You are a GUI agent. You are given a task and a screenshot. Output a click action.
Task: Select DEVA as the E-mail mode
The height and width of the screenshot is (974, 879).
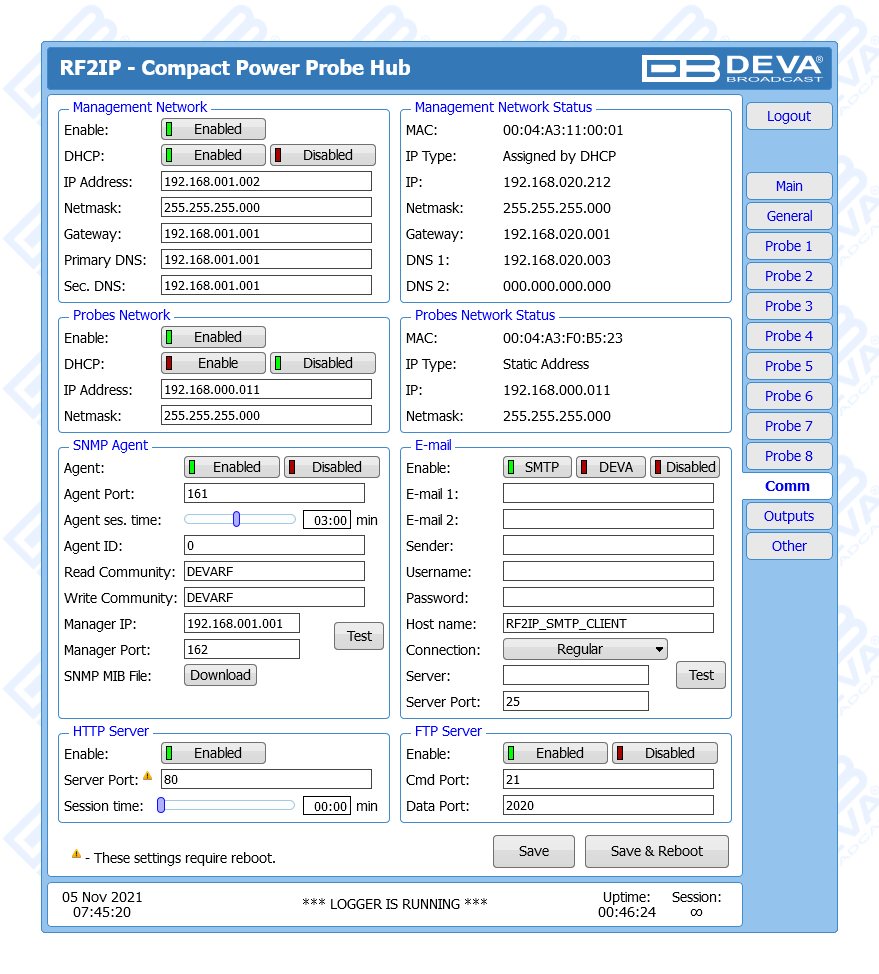(611, 467)
